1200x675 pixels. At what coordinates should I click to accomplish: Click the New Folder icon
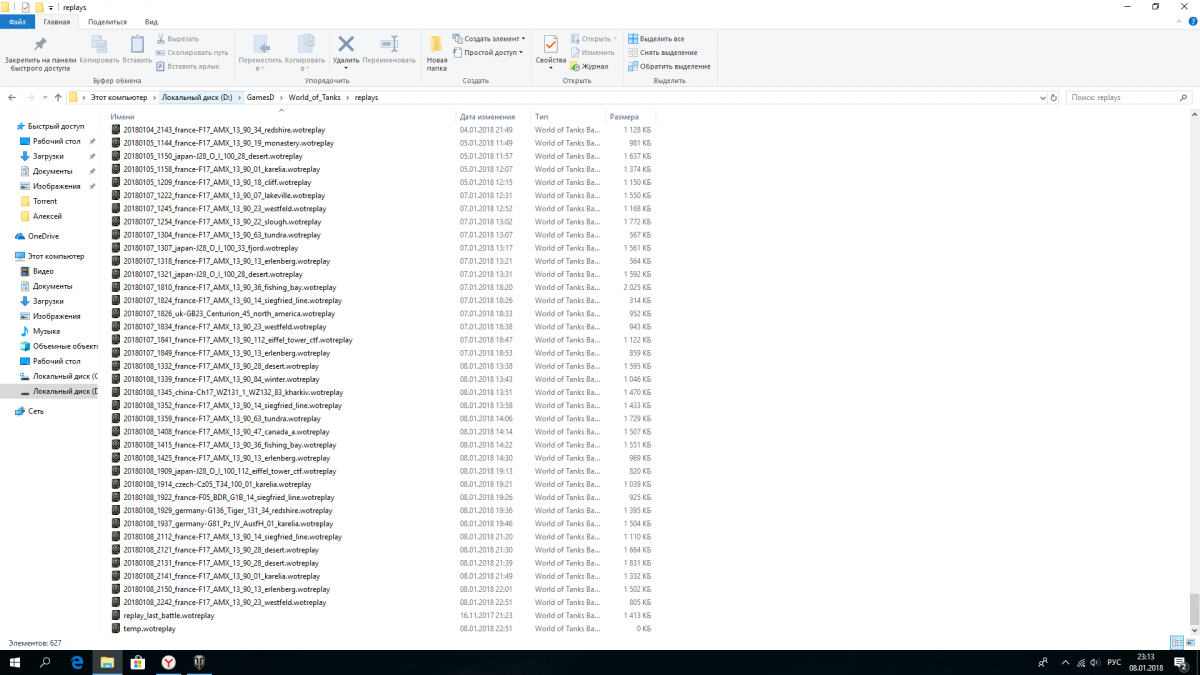tap(437, 45)
